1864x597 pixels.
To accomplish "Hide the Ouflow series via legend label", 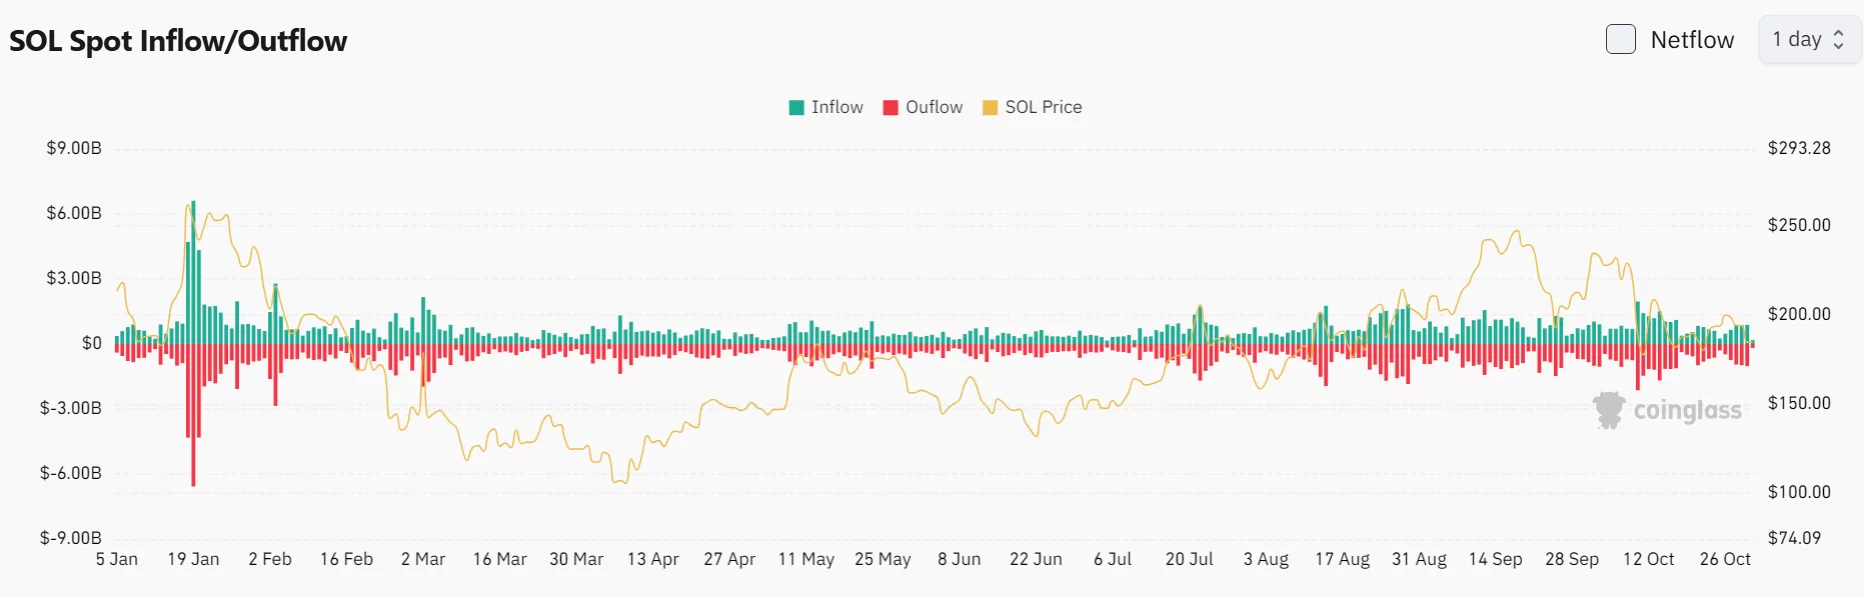I will point(934,108).
